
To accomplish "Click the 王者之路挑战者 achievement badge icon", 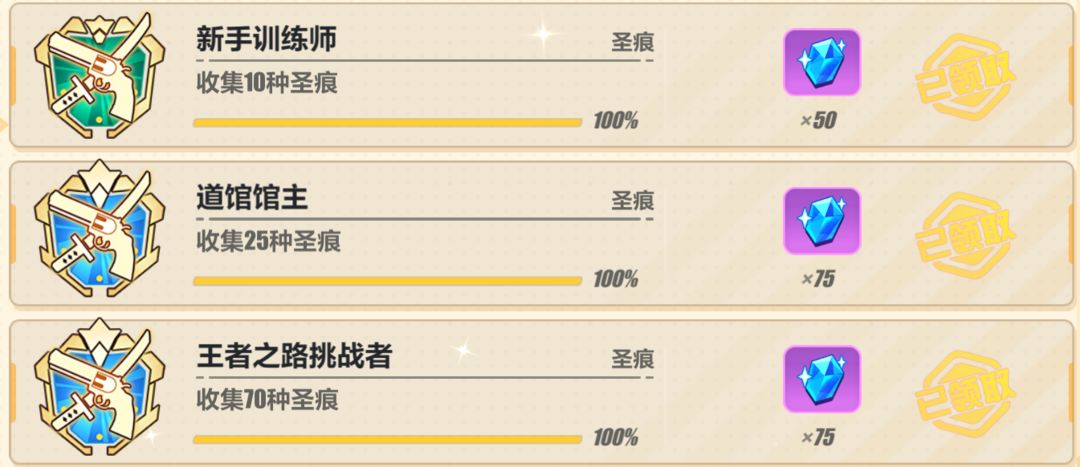I will click(x=99, y=391).
